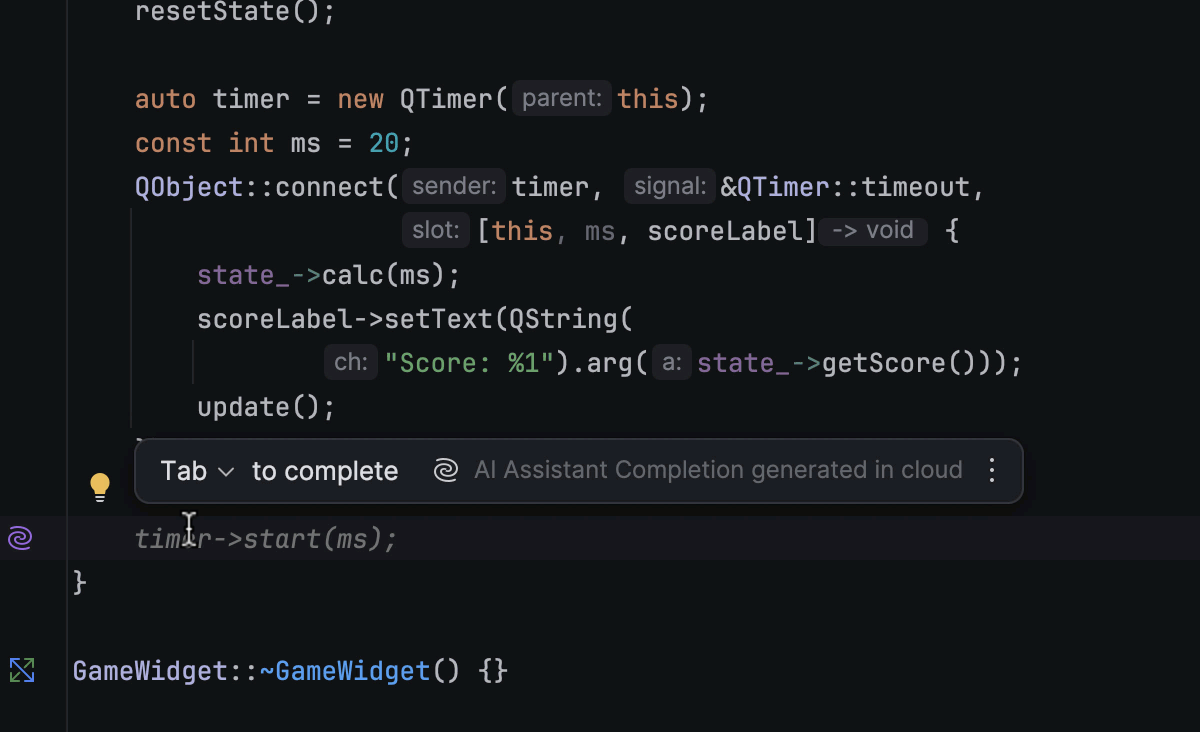Click the 'parent:' inlay hint

[x=562, y=99]
